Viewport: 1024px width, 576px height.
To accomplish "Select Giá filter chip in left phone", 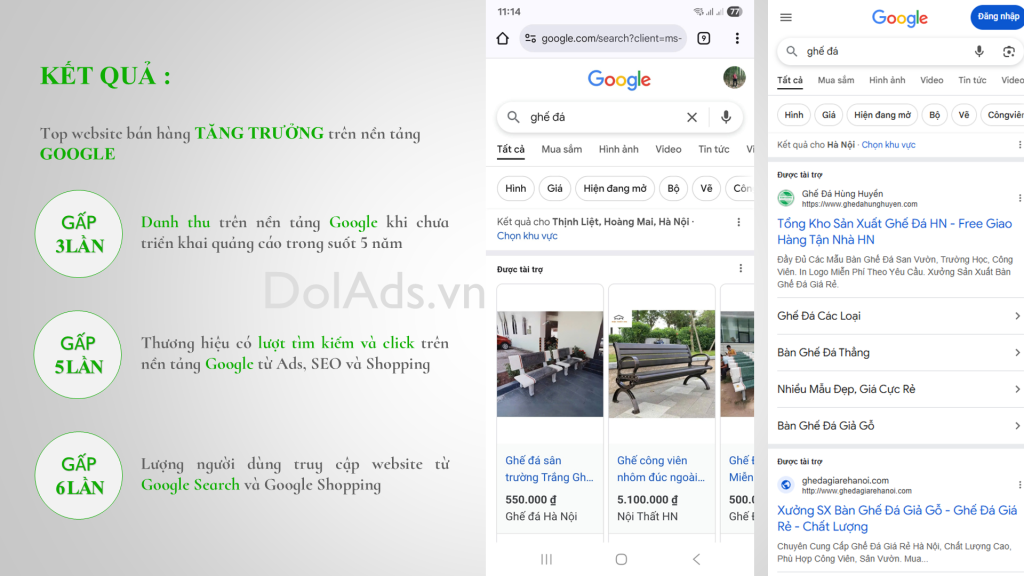I will 554,188.
